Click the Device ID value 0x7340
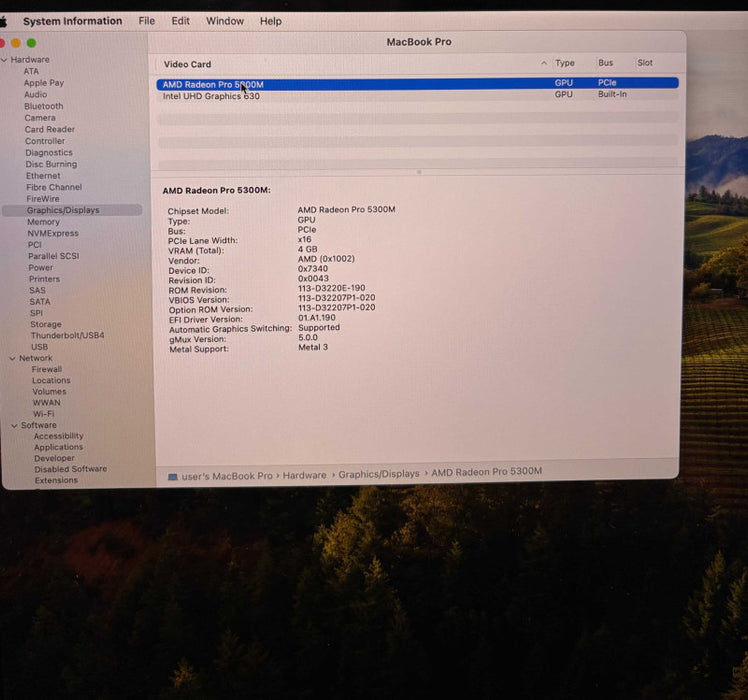 click(x=312, y=269)
